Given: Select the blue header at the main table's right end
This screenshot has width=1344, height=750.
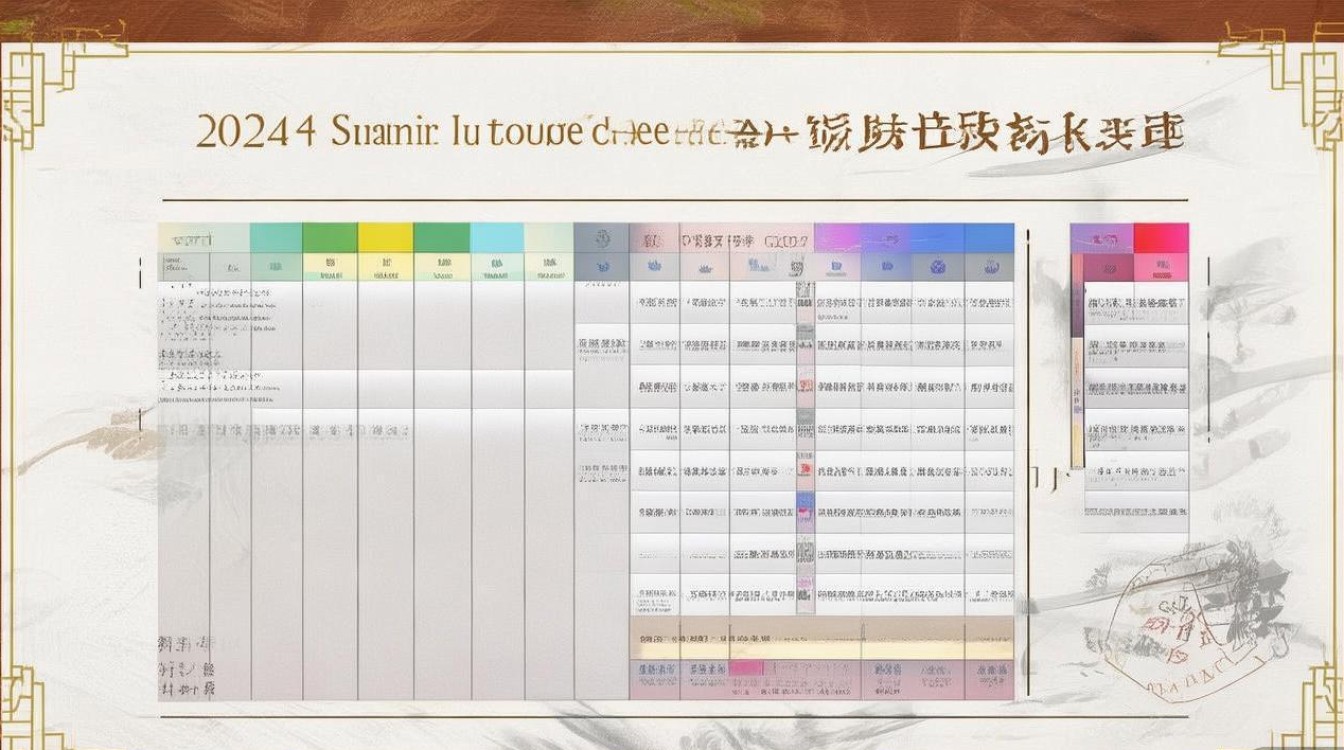Looking at the screenshot, I should [989, 238].
